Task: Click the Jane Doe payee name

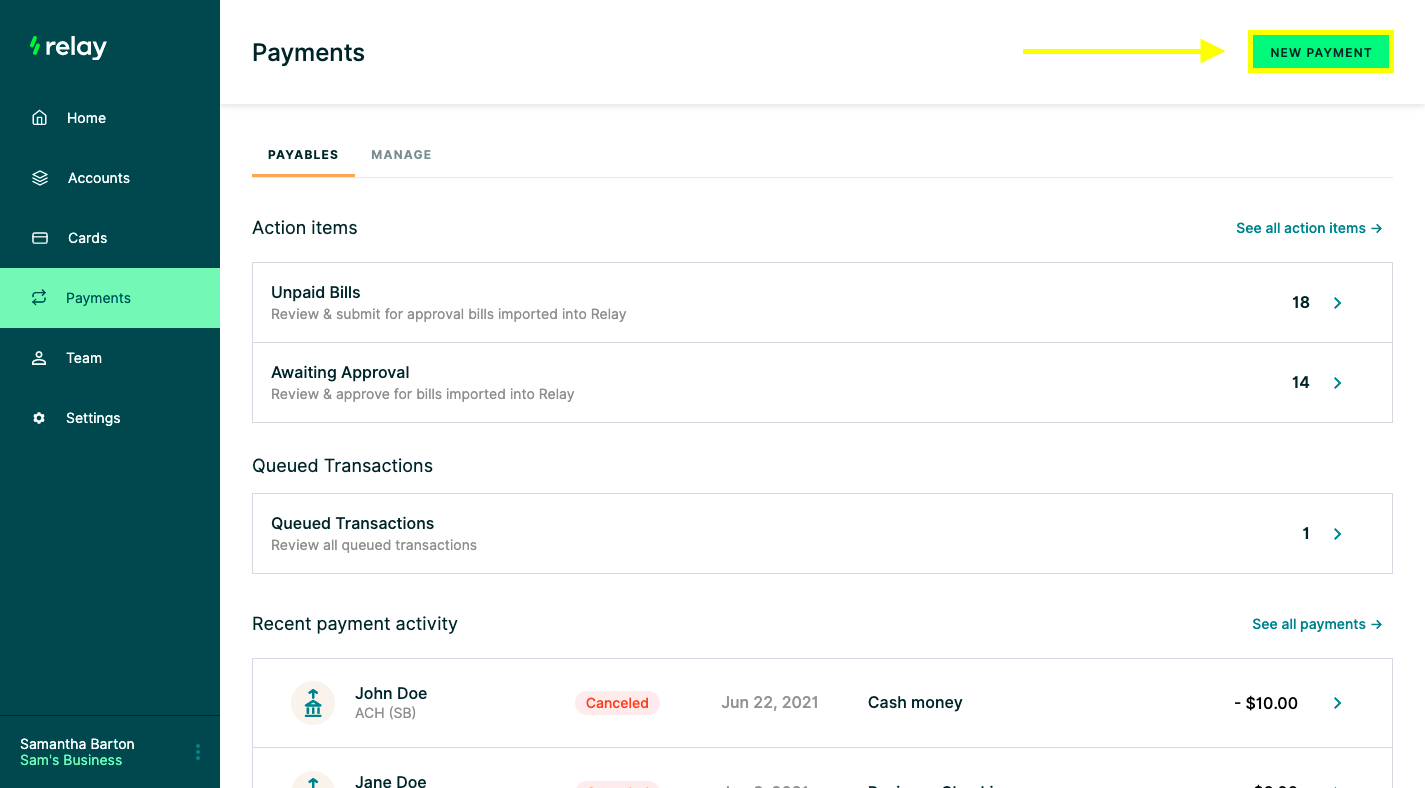Action: pos(391,781)
